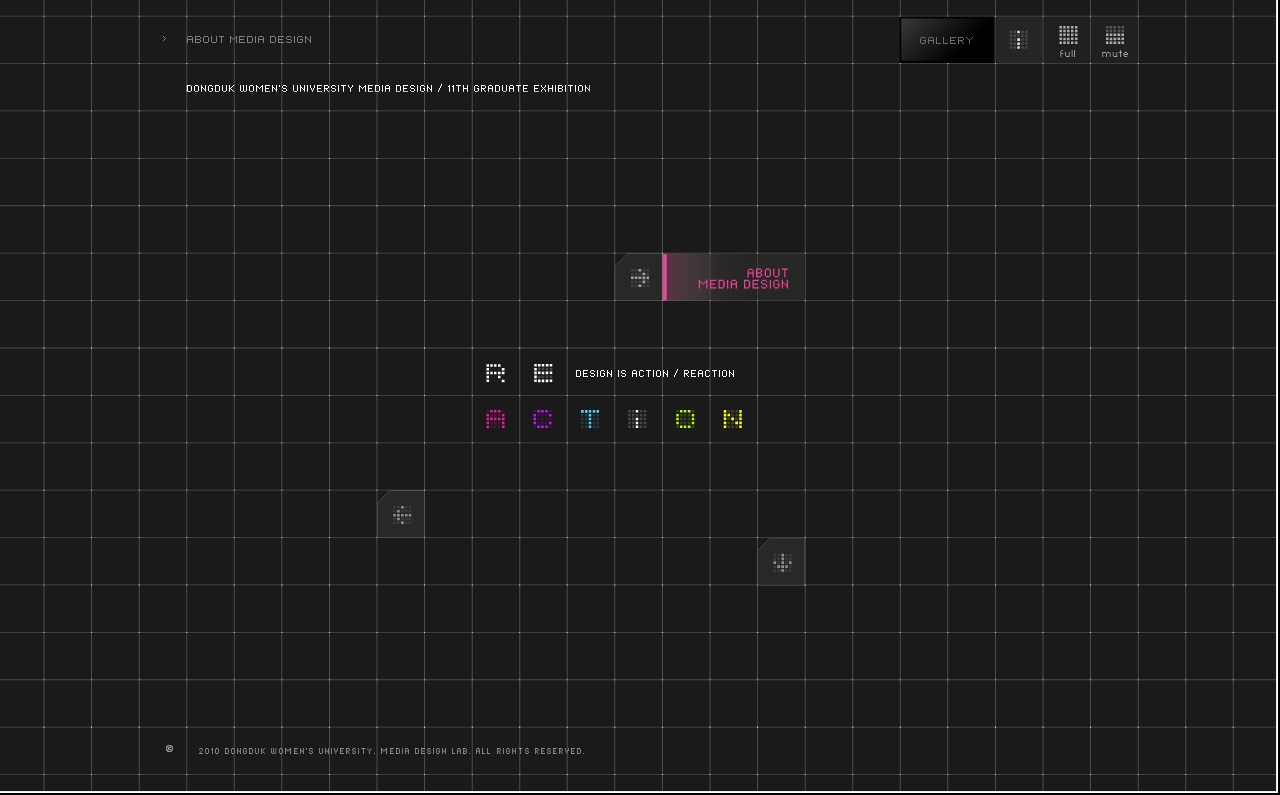The height and width of the screenshot is (795, 1280).
Task: Click the down arrow navigation tile
Action: click(781, 562)
